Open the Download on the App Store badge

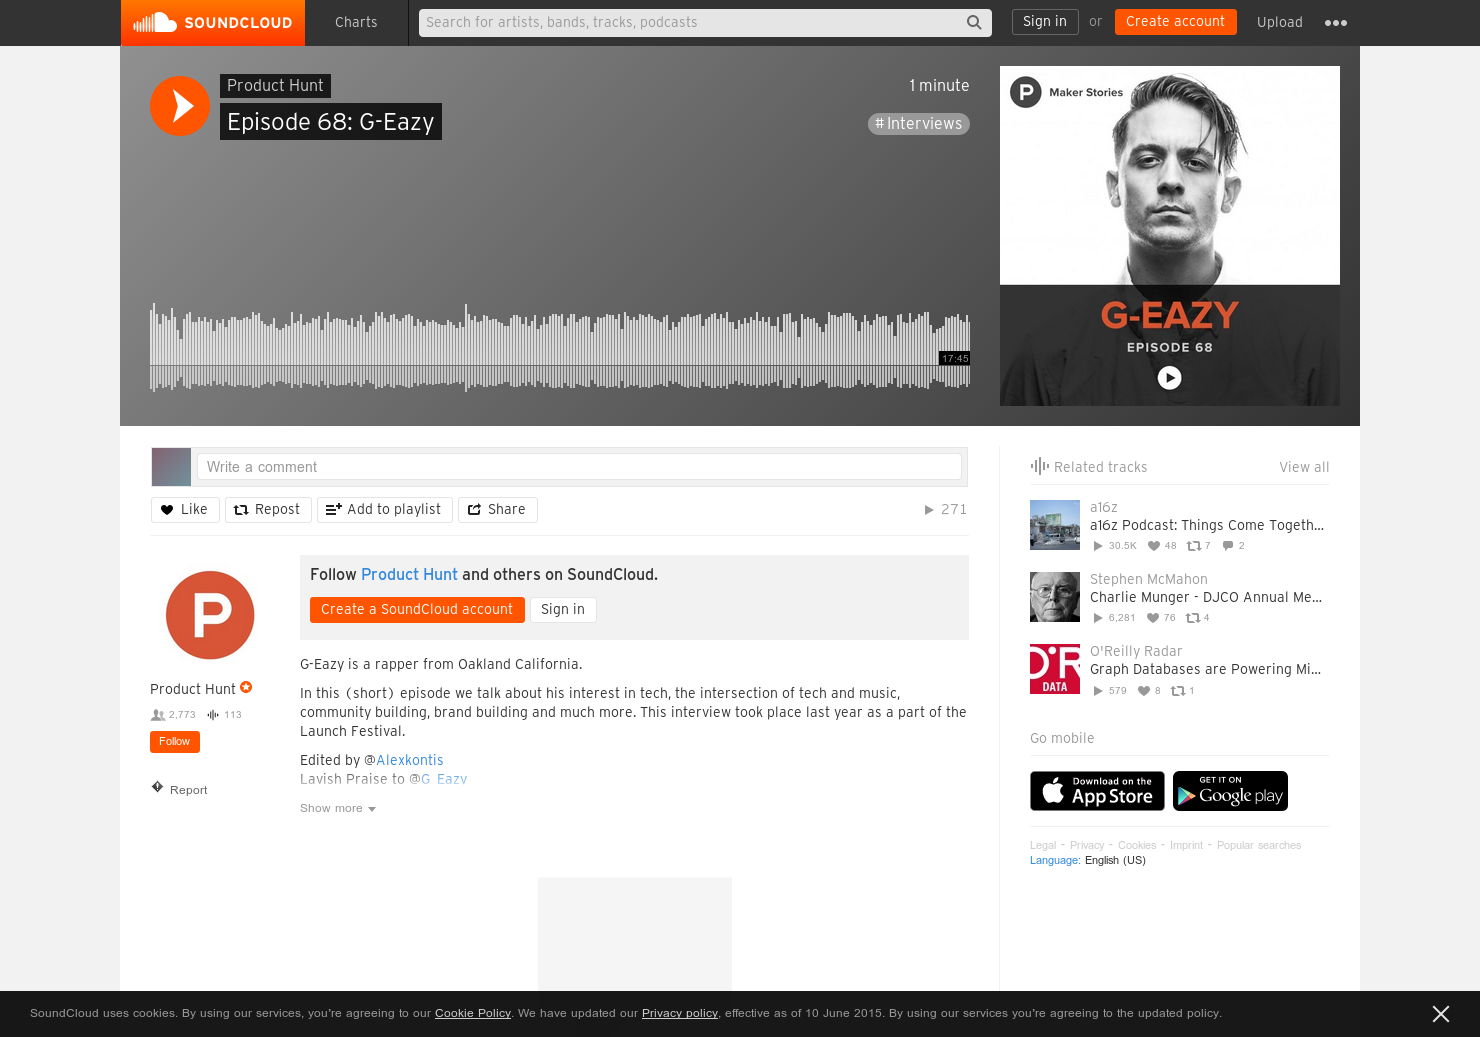point(1097,791)
